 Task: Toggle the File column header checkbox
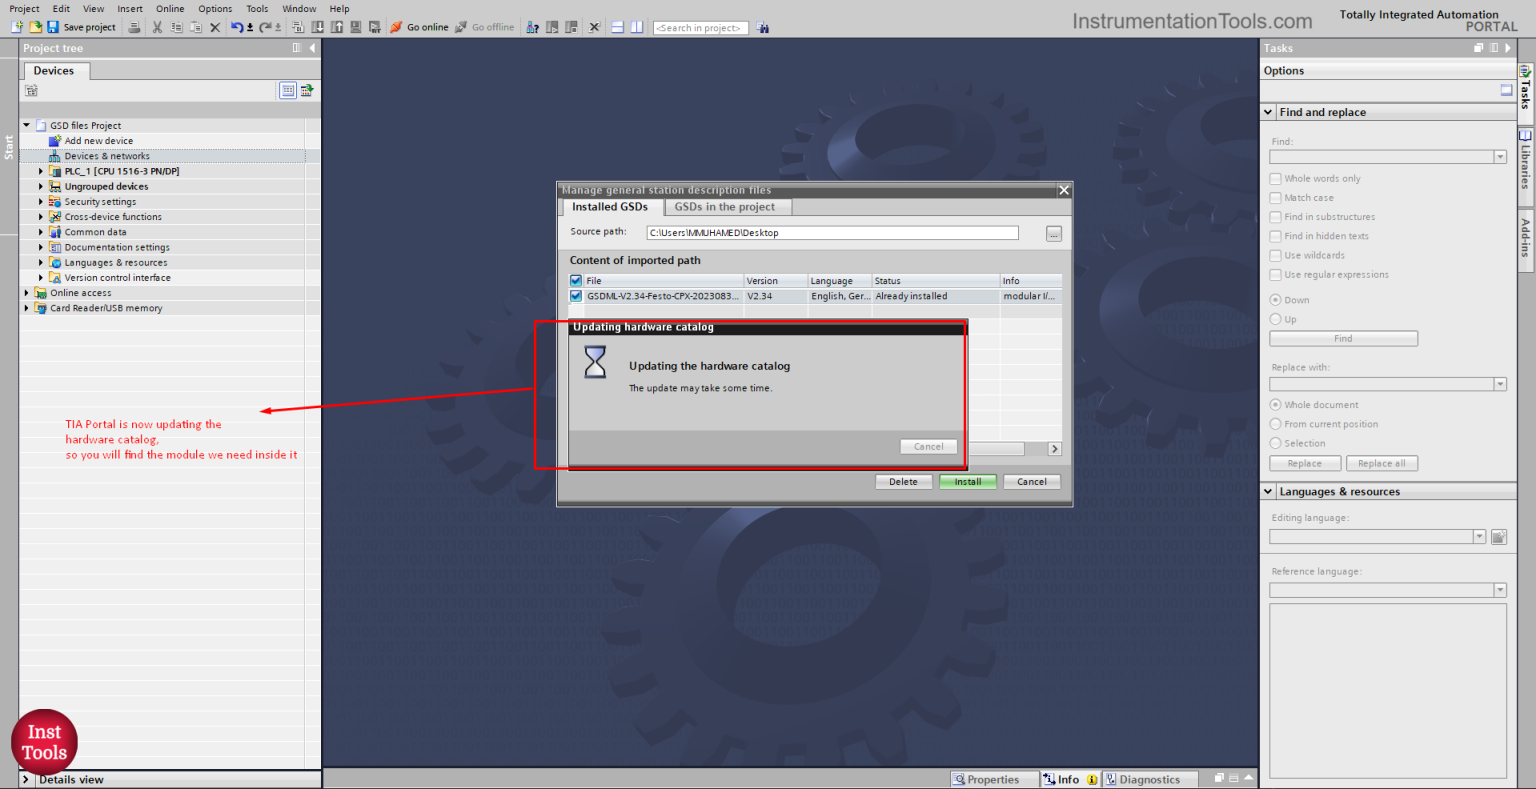click(x=576, y=281)
